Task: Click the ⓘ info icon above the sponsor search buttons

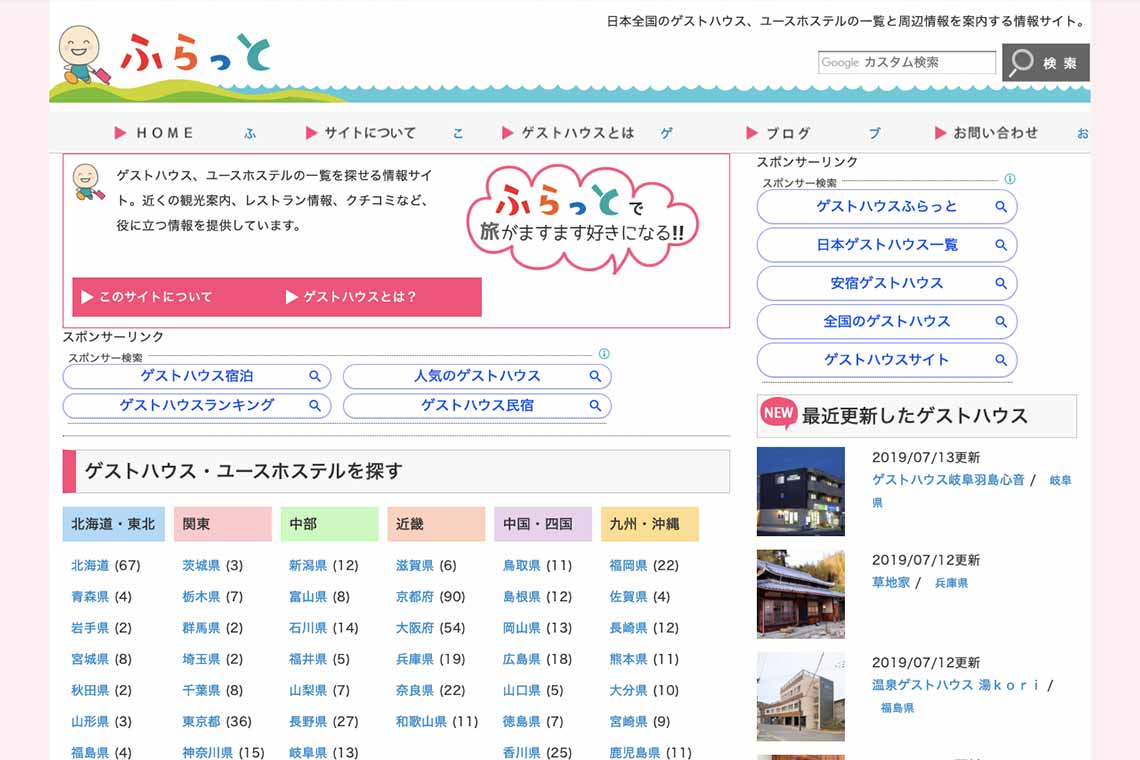Action: [x=604, y=354]
